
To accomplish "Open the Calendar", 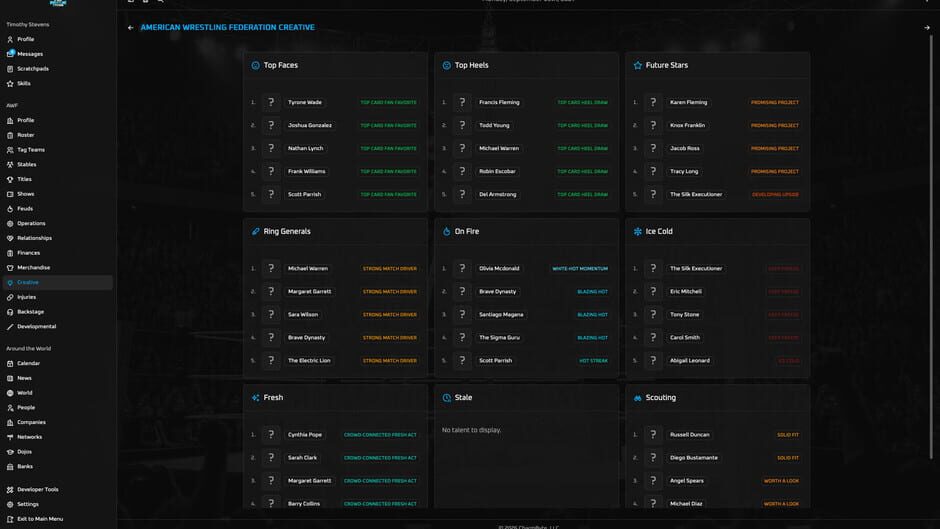I will pyautogui.click(x=28, y=363).
